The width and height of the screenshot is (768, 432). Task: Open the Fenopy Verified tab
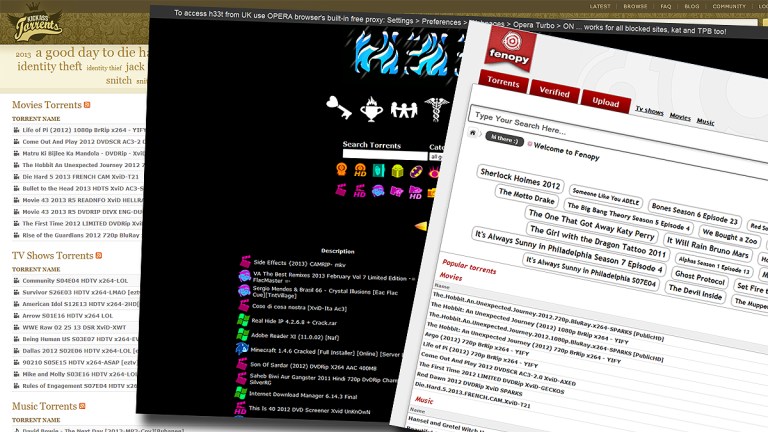pyautogui.click(x=554, y=92)
